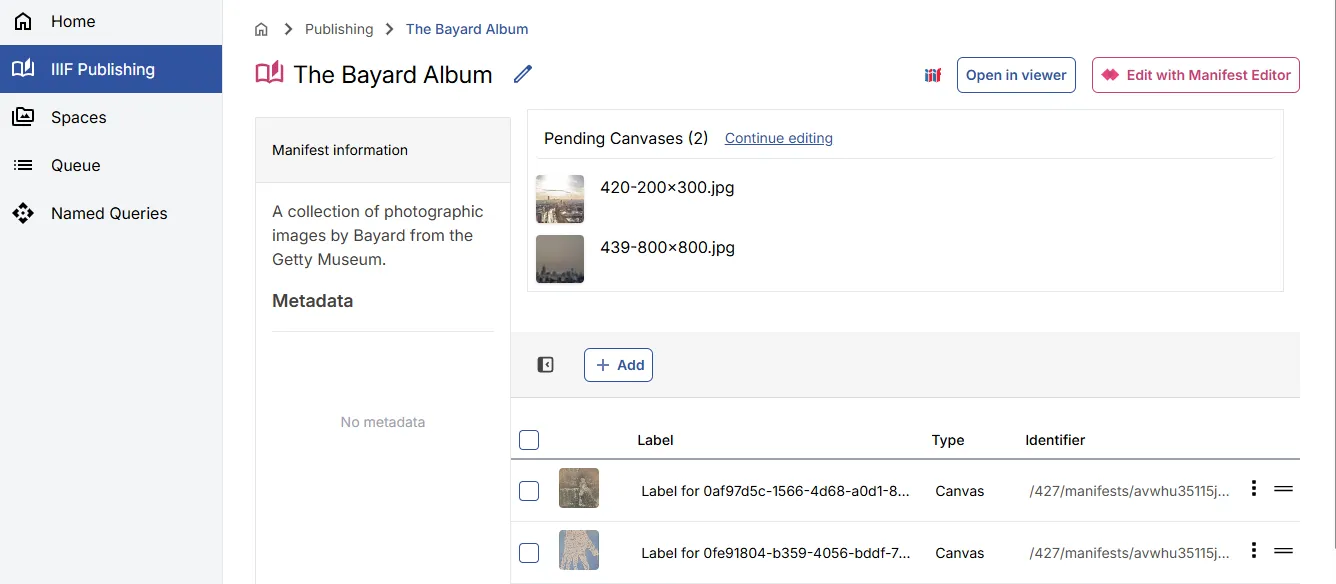The height and width of the screenshot is (584, 1336).
Task: Click the Continue editing link
Action: 778,138
